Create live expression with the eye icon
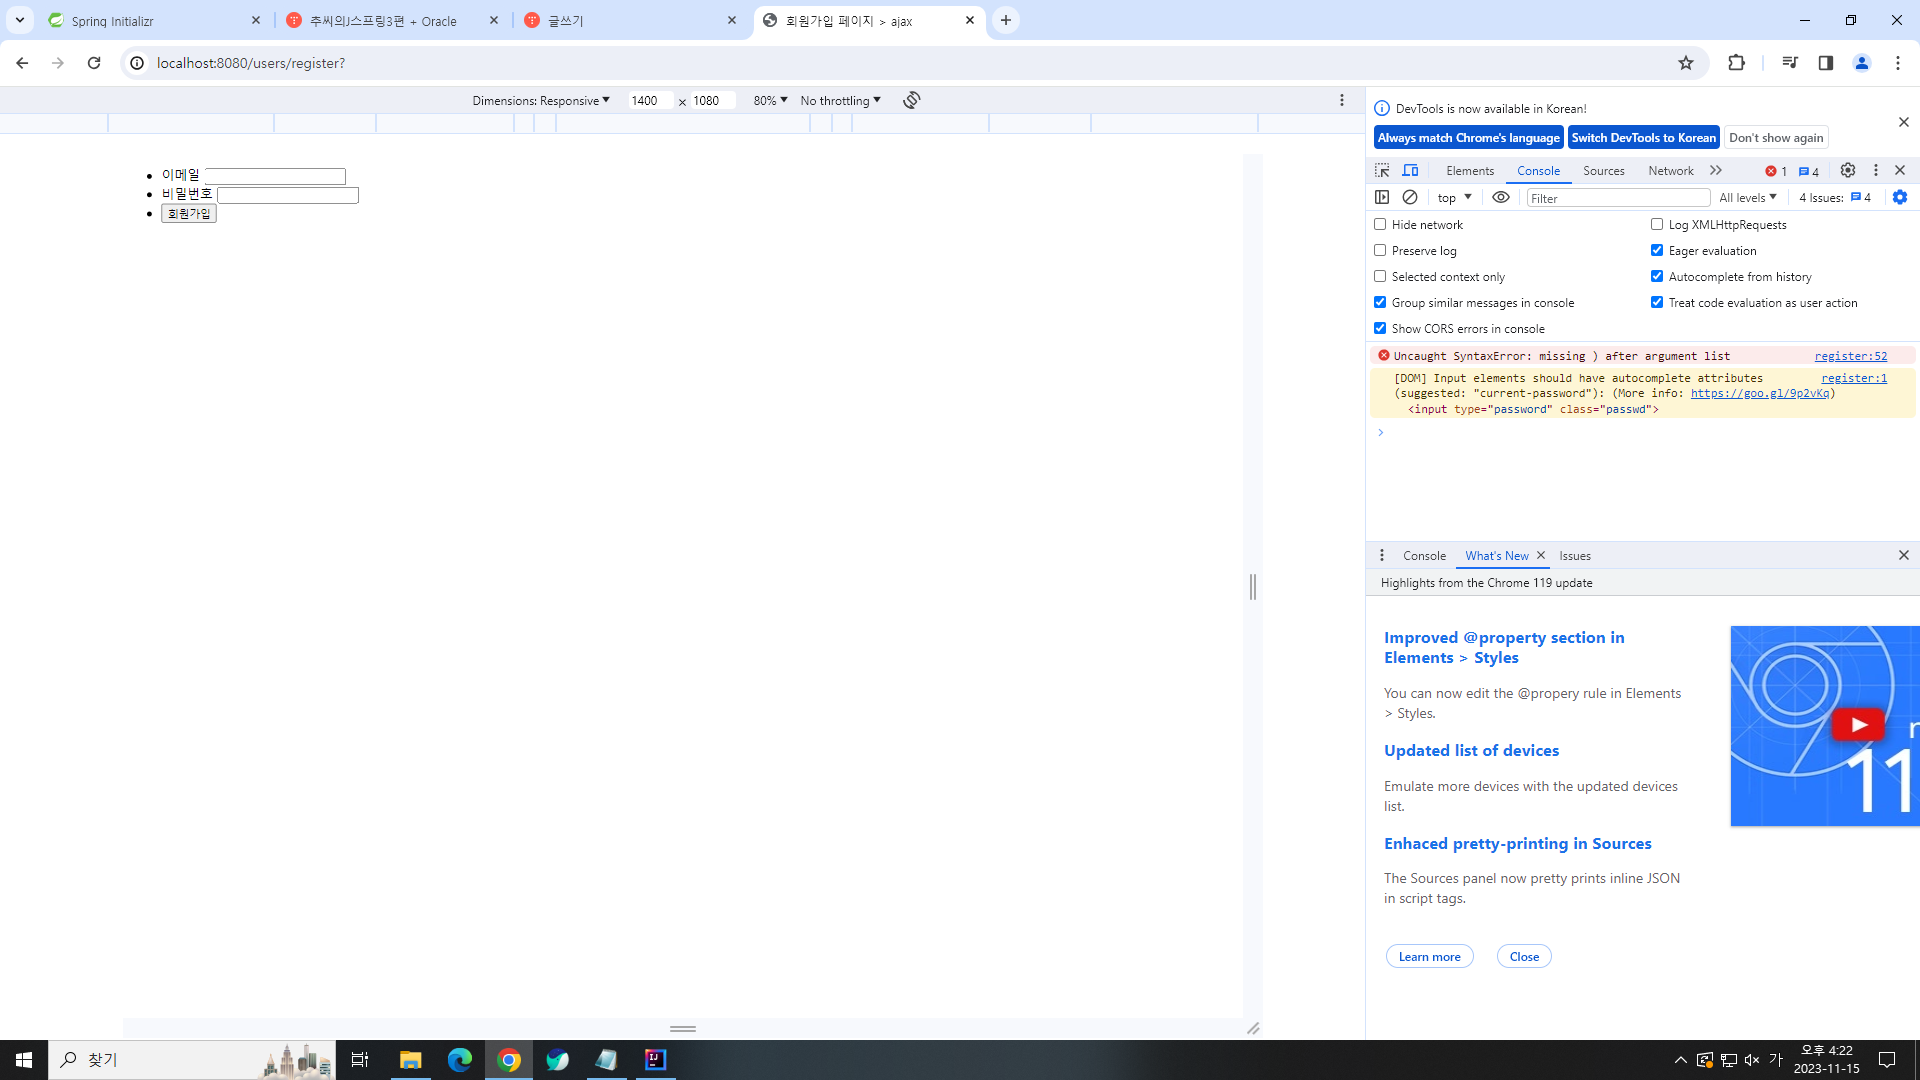Screen dimensions: 1920x1080 1501,198
